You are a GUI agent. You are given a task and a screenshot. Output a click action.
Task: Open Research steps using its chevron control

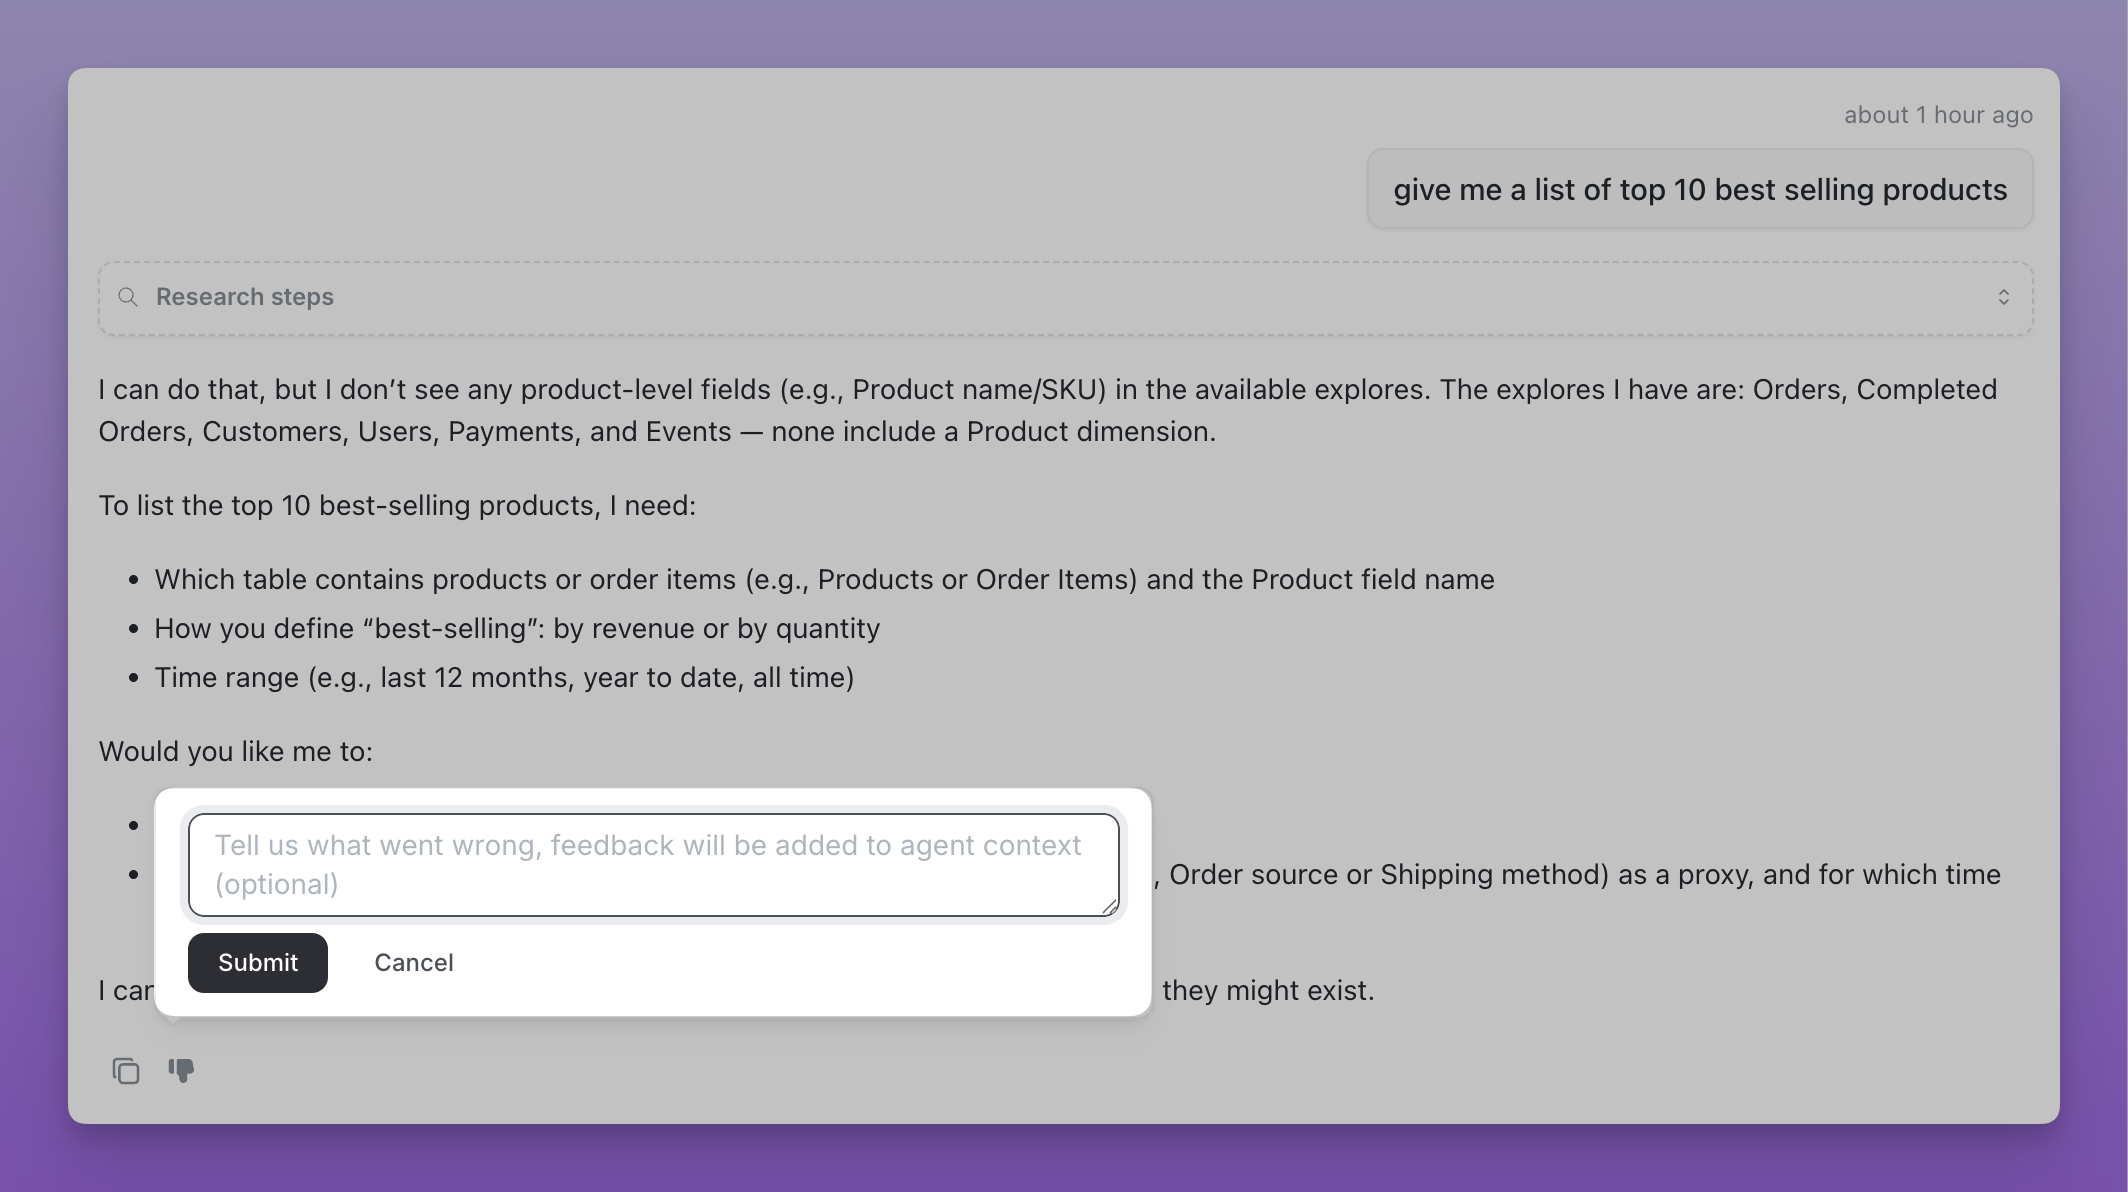tap(2004, 297)
